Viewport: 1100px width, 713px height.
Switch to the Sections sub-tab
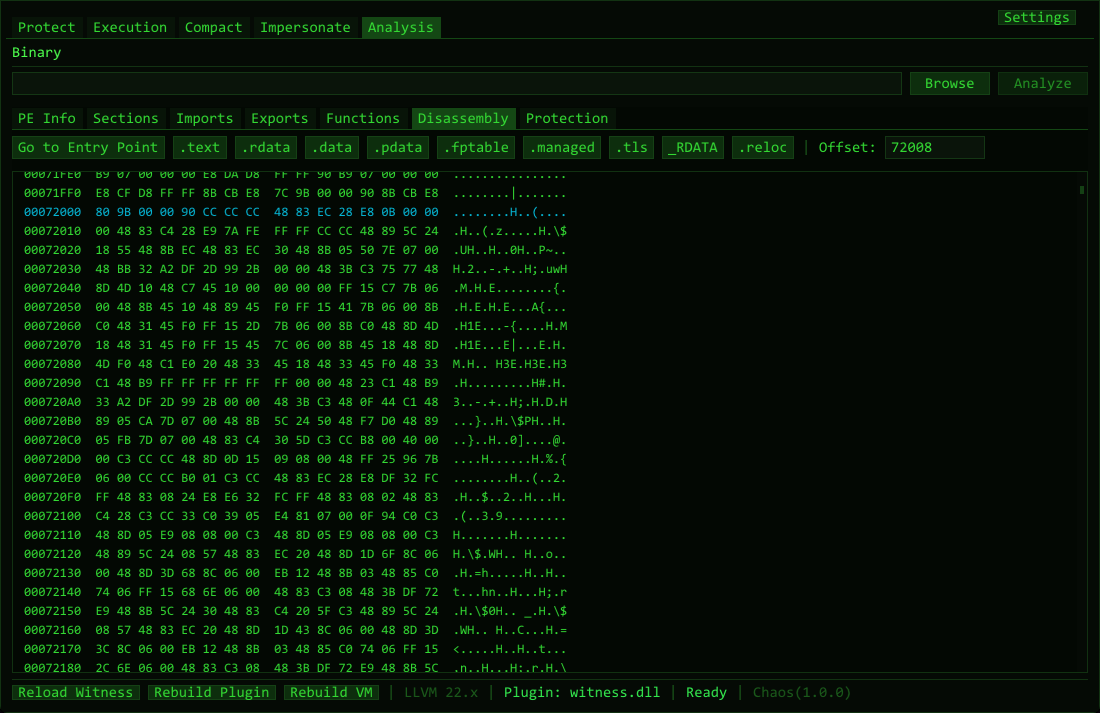(126, 119)
